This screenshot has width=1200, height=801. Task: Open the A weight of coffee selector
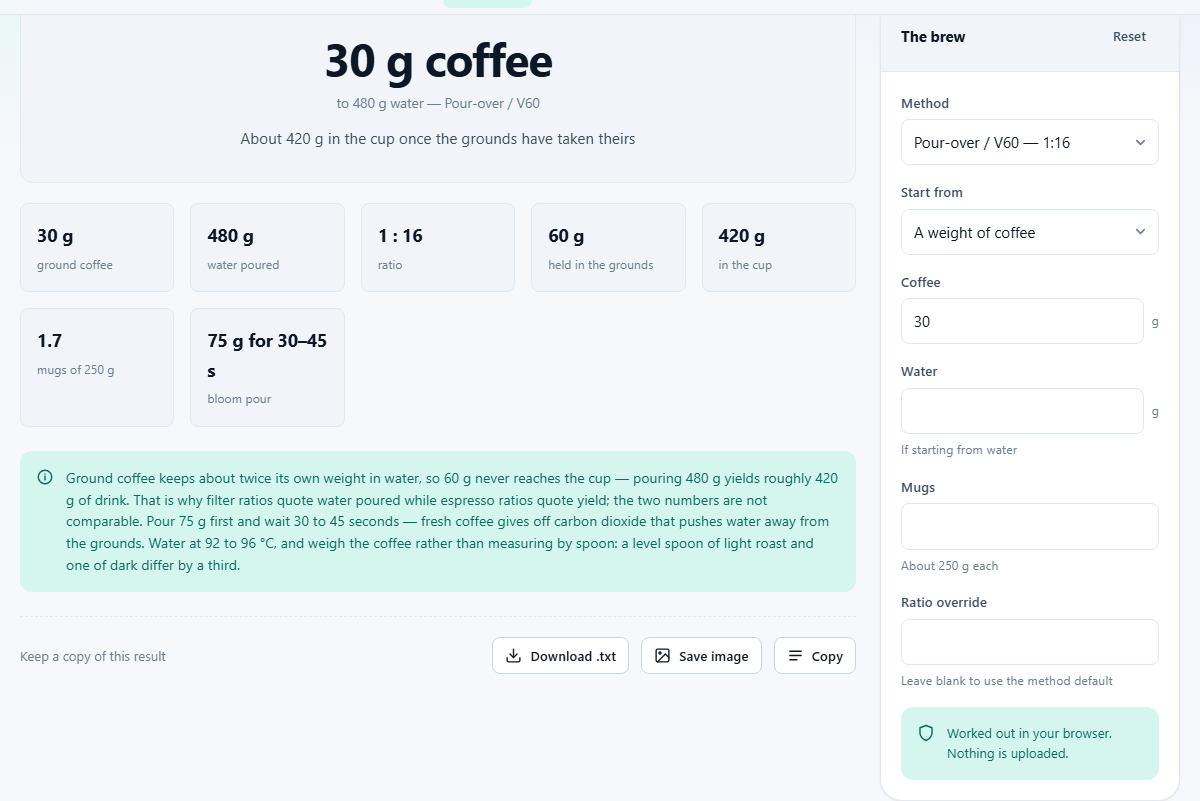(1030, 232)
